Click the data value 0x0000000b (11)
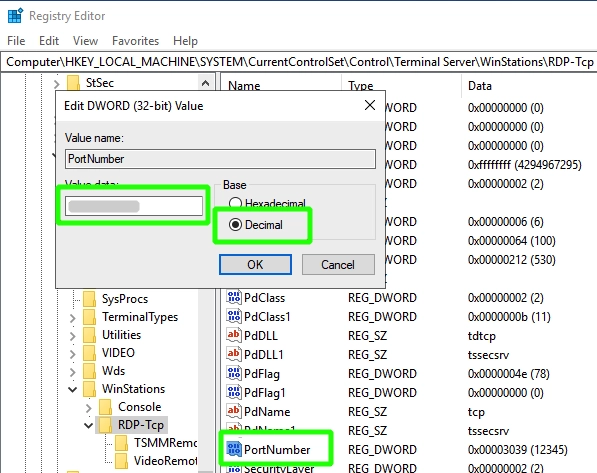This screenshot has width=597, height=473. coord(509,317)
